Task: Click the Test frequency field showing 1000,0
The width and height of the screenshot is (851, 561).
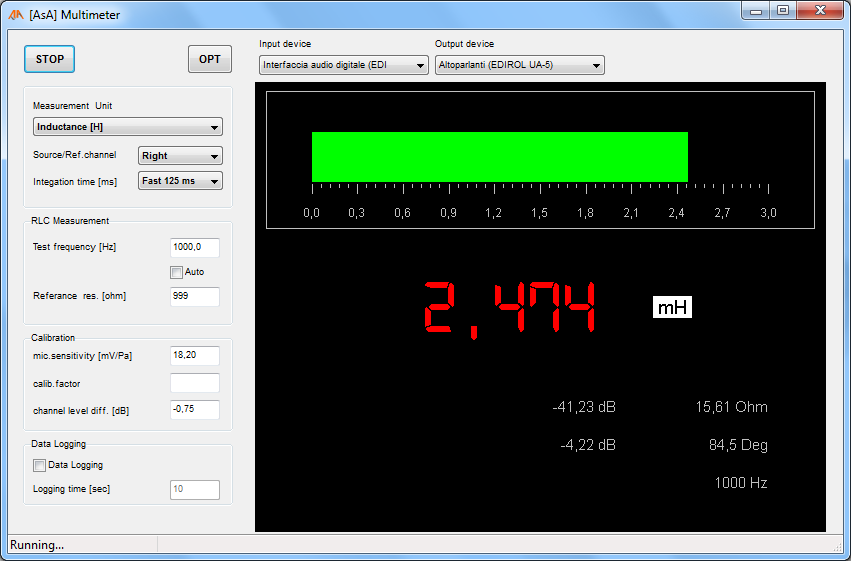Action: tap(195, 247)
